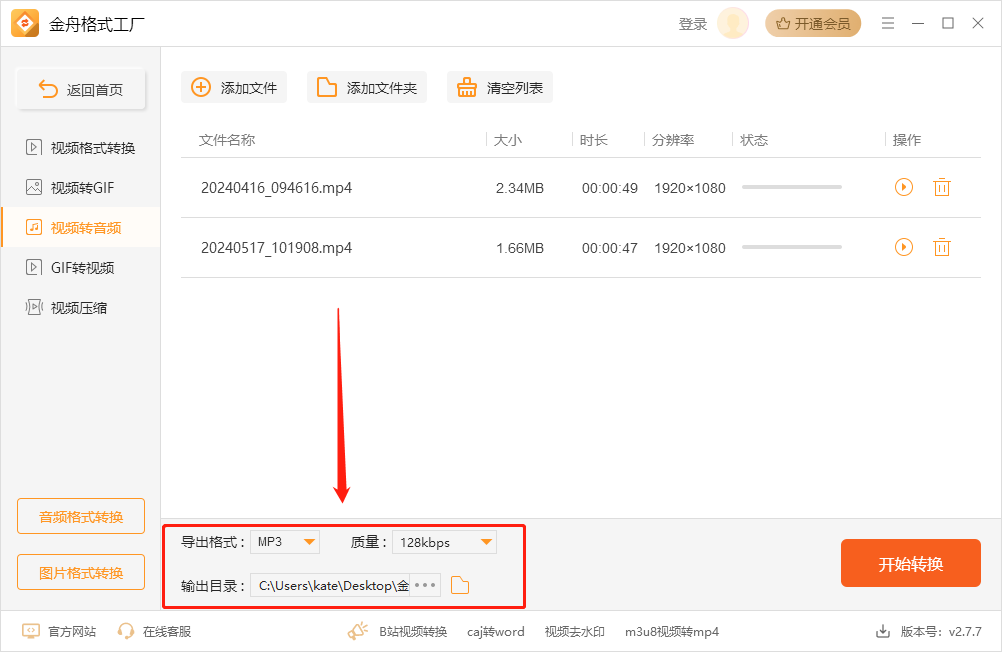Click the 开始转换 button
The image size is (1002, 652).
tap(911, 563)
